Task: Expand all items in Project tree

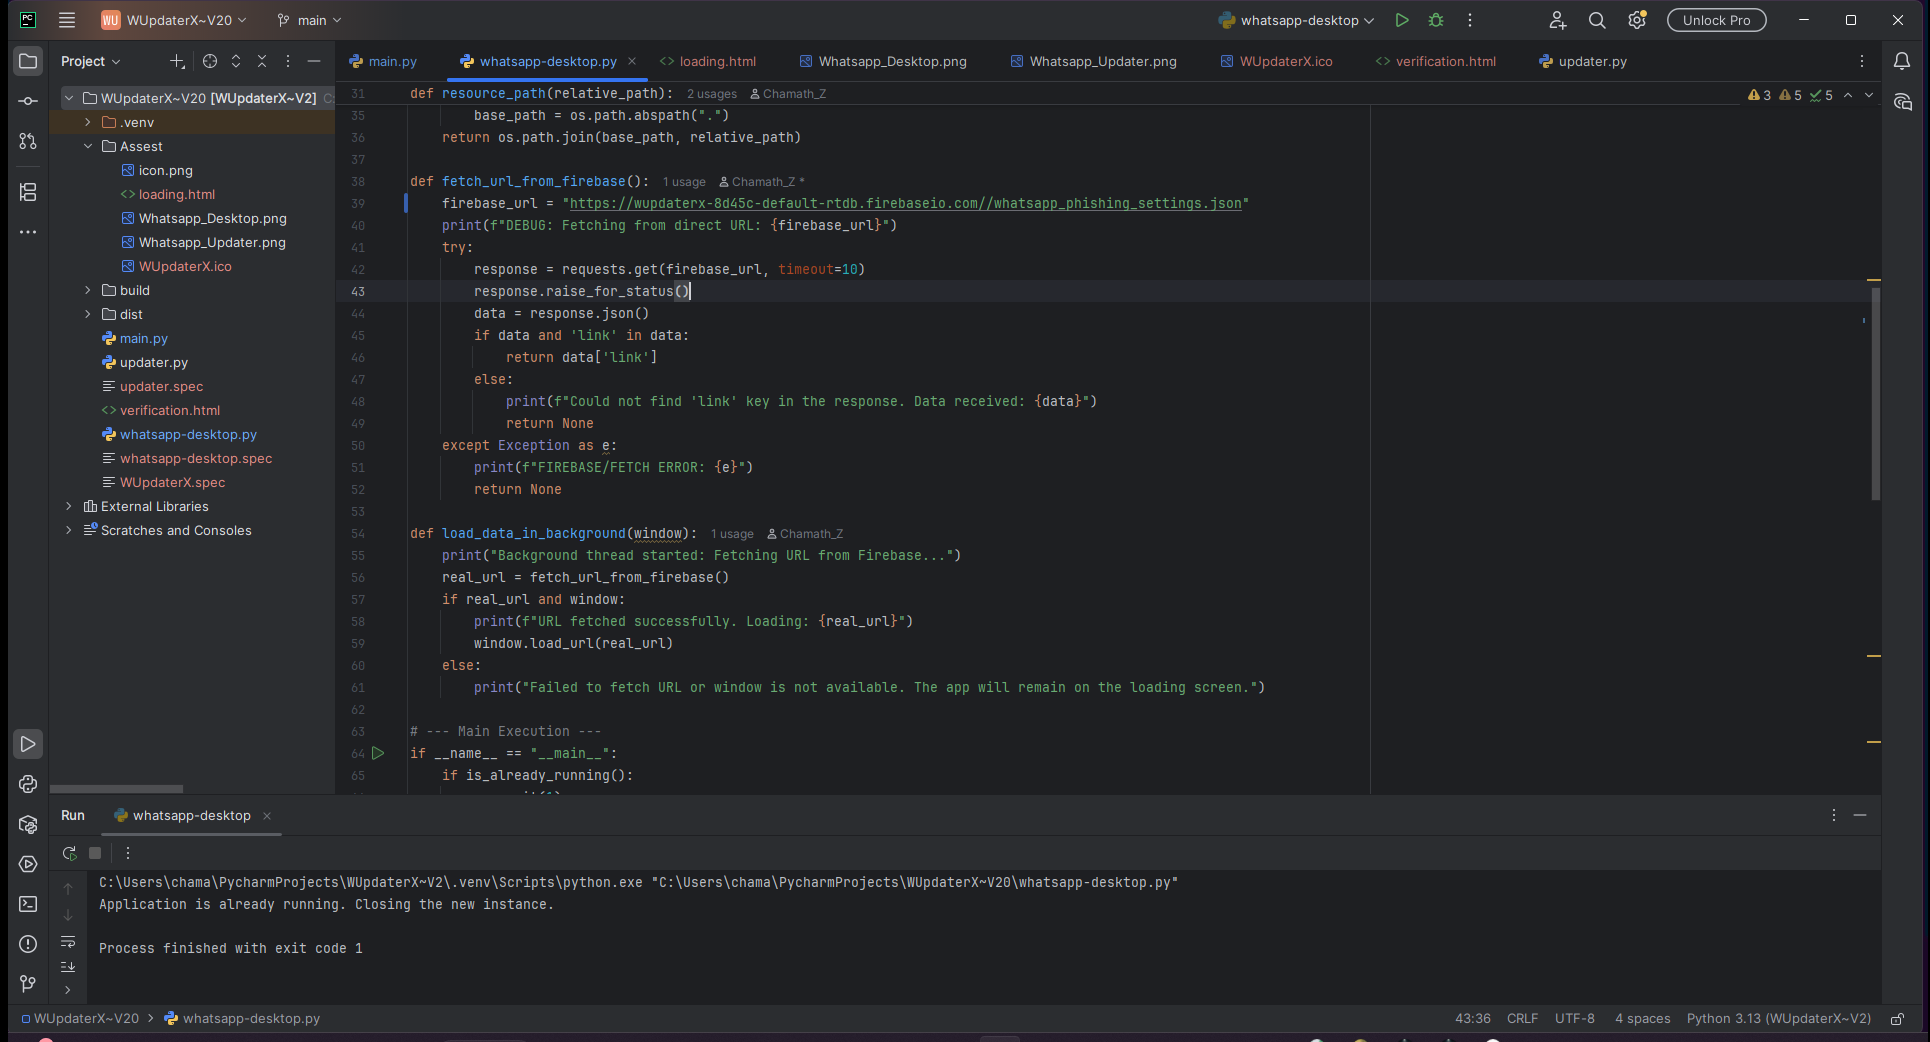Action: [236, 61]
